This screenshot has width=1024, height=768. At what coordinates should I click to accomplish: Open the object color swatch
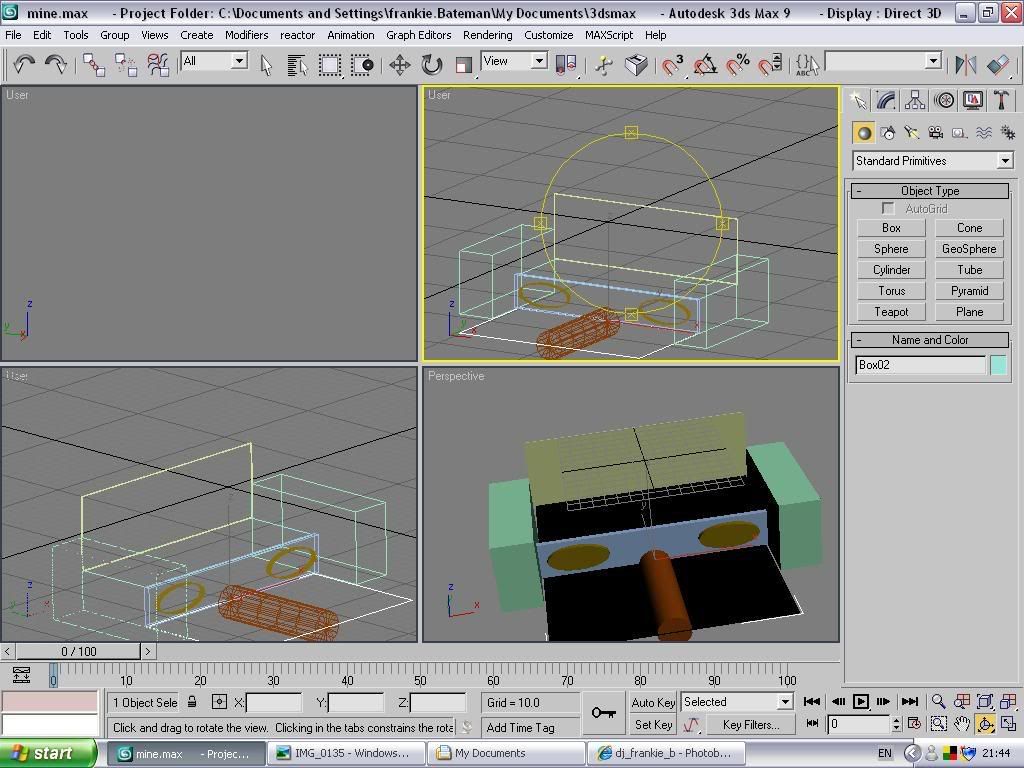999,365
